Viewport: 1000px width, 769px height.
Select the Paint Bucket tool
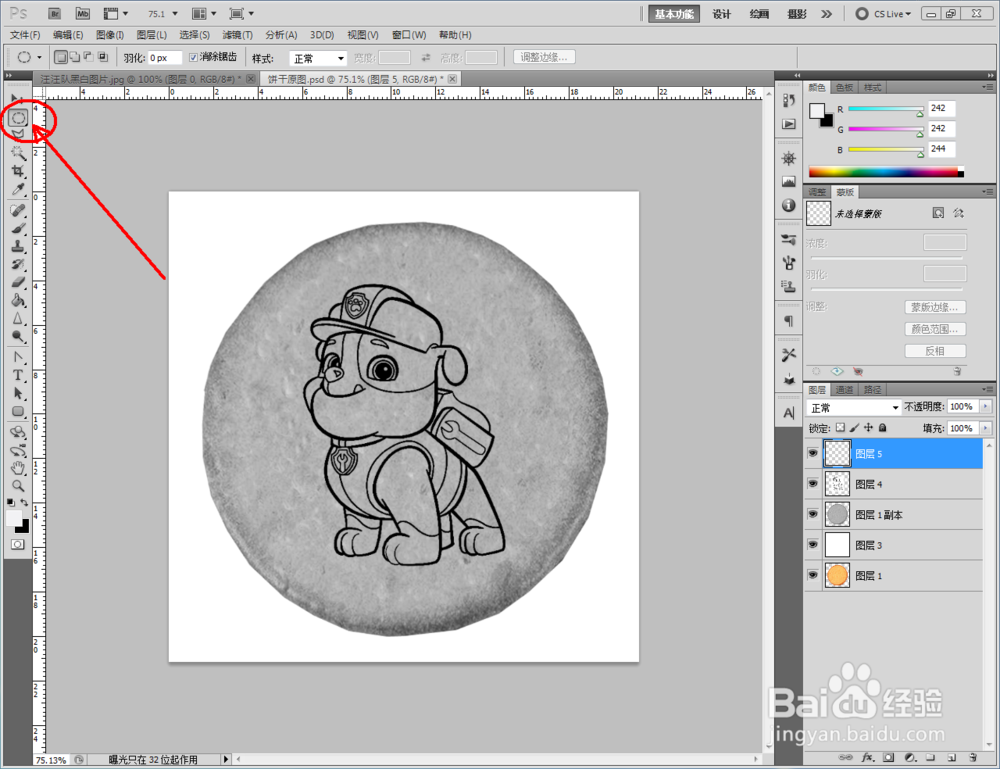point(18,300)
